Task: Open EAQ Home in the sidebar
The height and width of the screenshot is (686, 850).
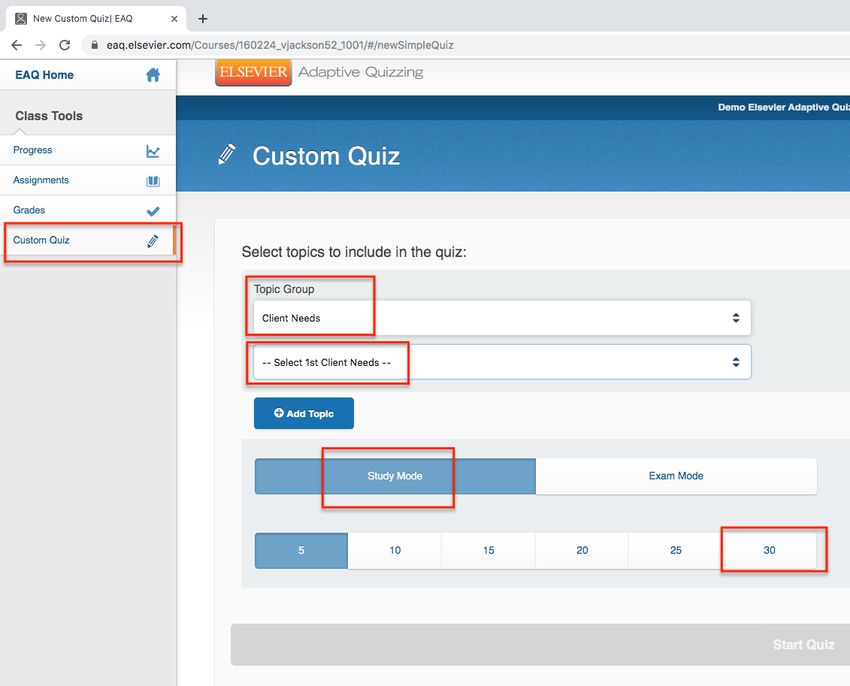Action: point(88,75)
